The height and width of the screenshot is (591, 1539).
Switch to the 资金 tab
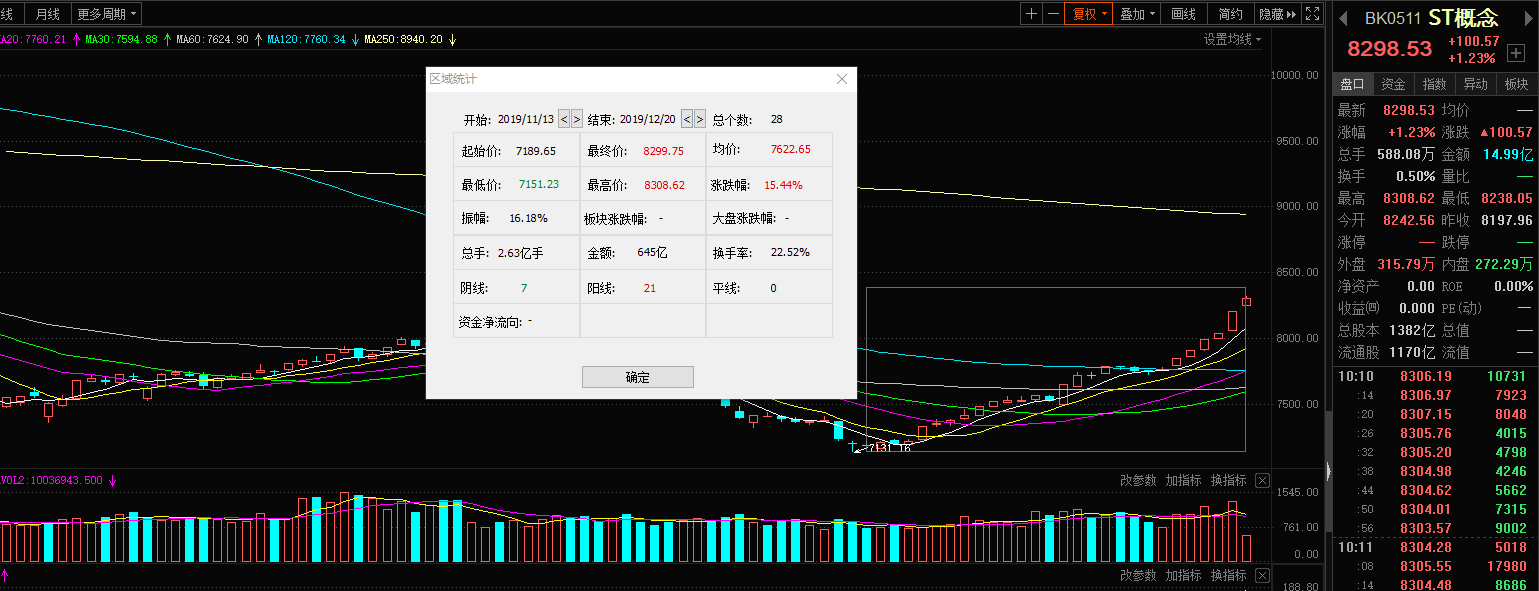coord(1393,84)
